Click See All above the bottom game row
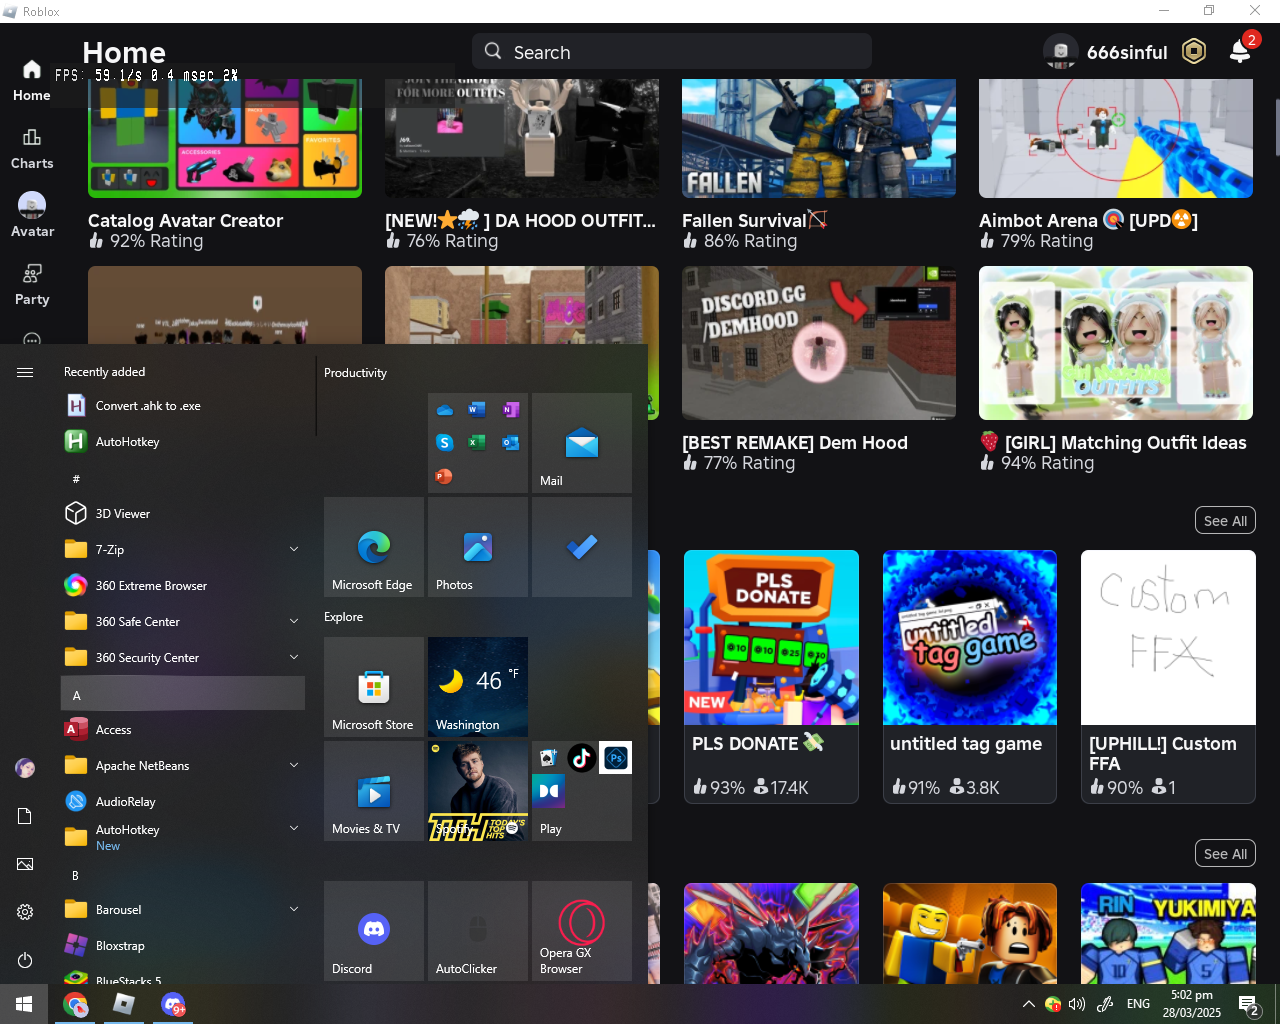Viewport: 1280px width, 1024px height. [x=1225, y=854]
